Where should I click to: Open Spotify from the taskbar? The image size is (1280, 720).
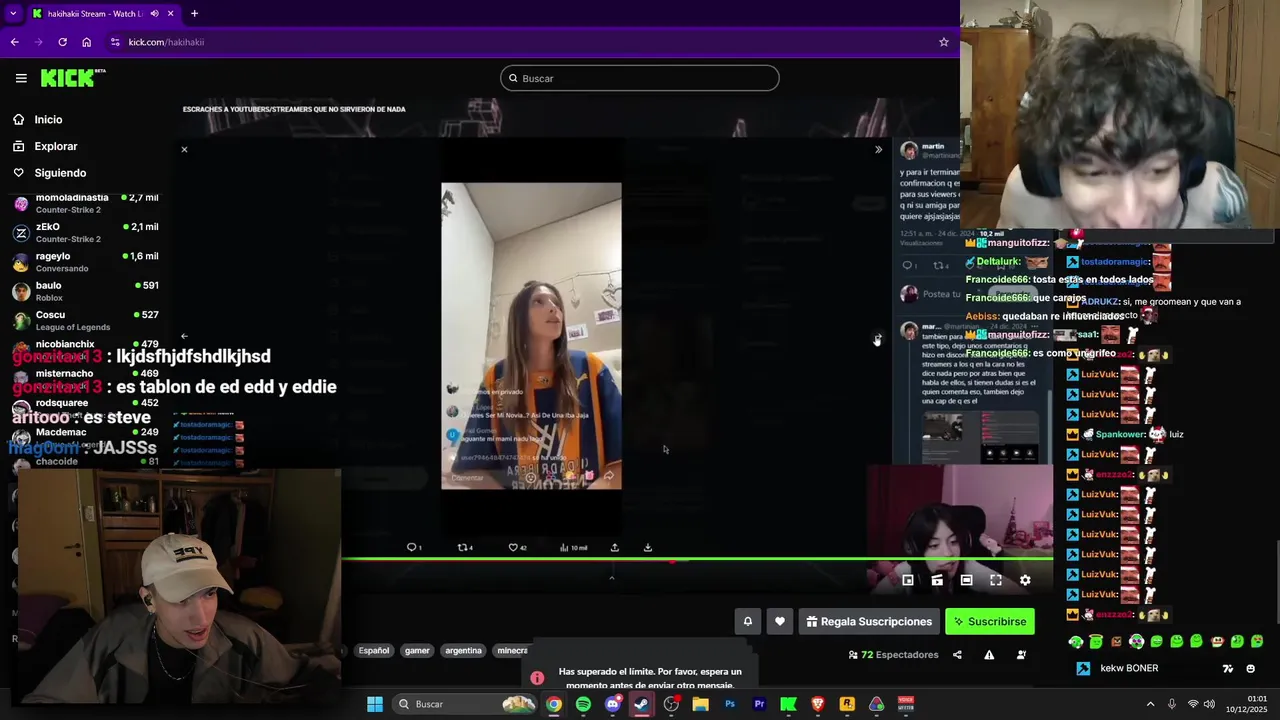[x=583, y=704]
